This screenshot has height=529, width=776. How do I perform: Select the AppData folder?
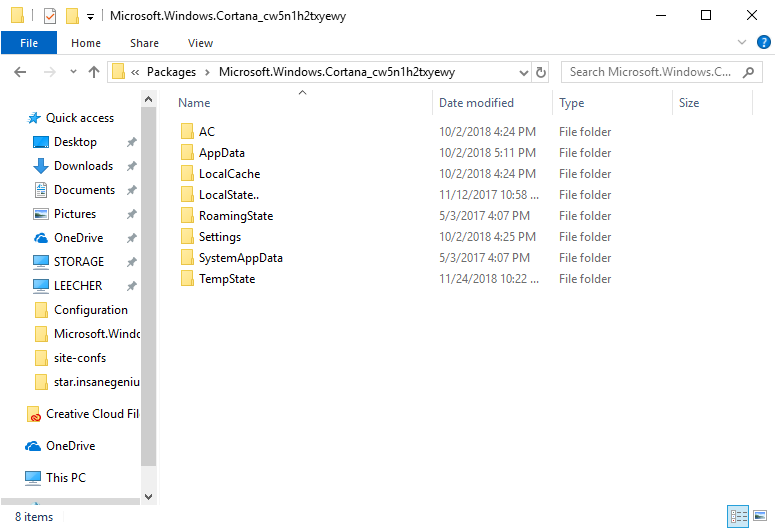[x=222, y=153]
